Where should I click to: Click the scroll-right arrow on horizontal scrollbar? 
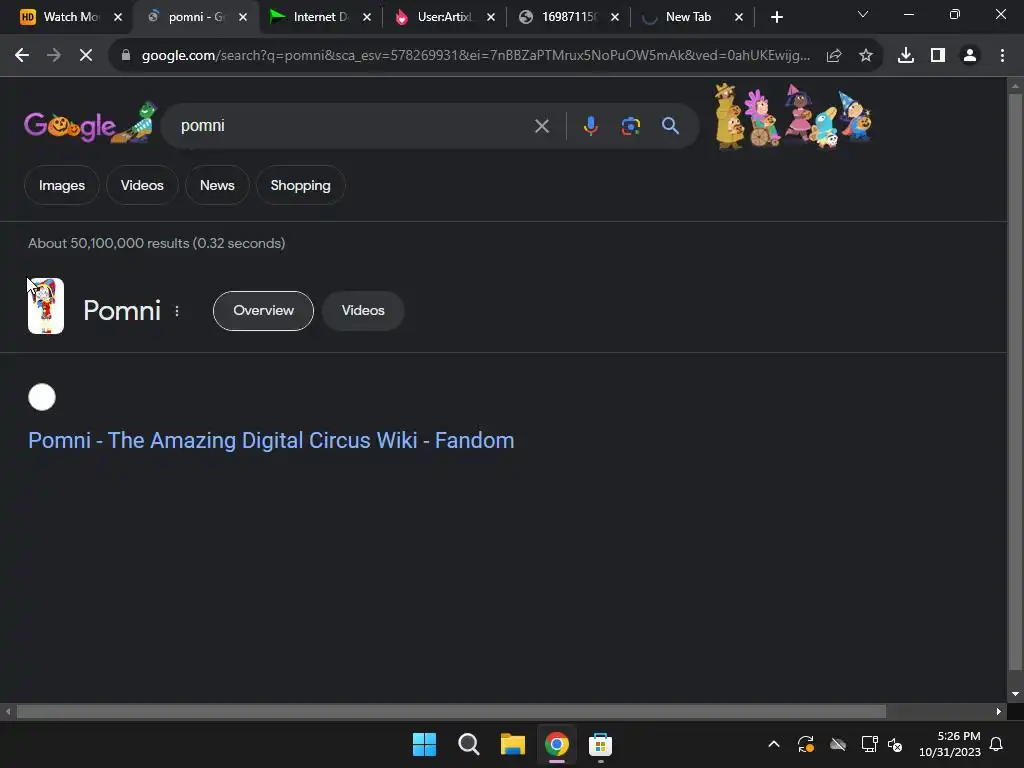pyautogui.click(x=999, y=712)
